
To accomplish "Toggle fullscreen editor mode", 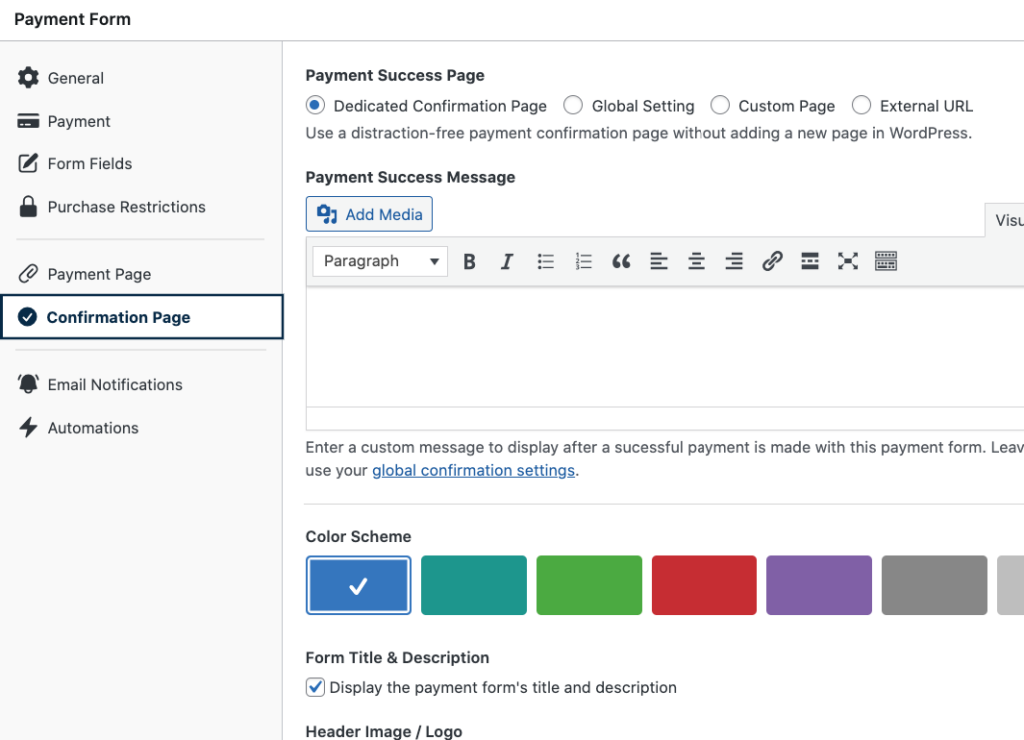I will point(848,262).
